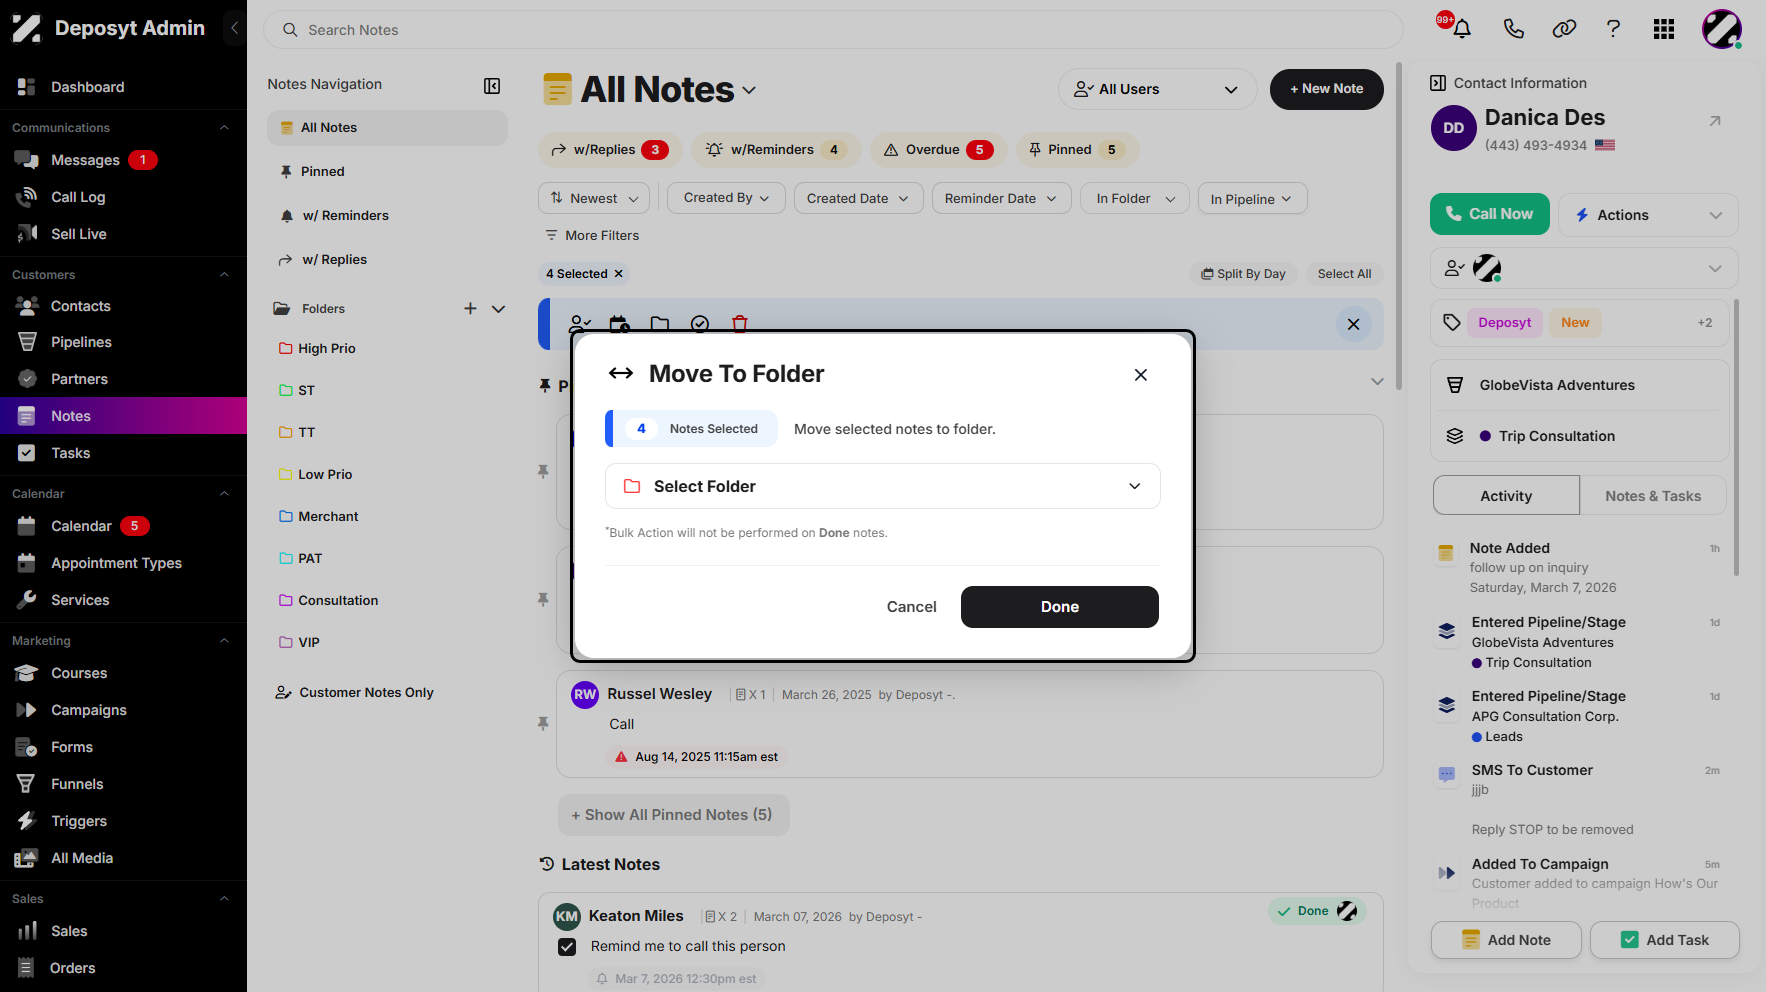The height and width of the screenshot is (992, 1766).
Task: Clear the 4 Selected chip
Action: tap(619, 274)
